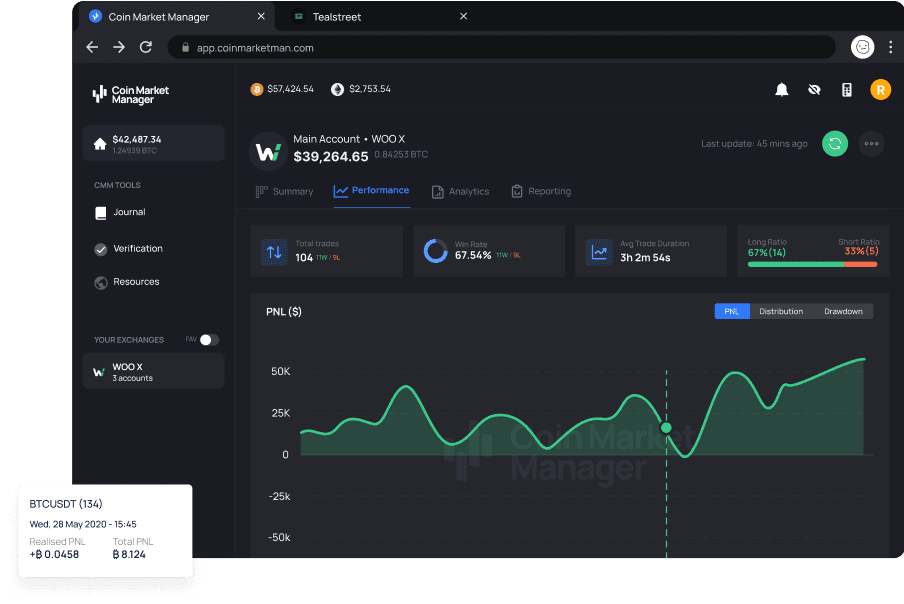Open Journal in CMM Tools

tap(120, 213)
